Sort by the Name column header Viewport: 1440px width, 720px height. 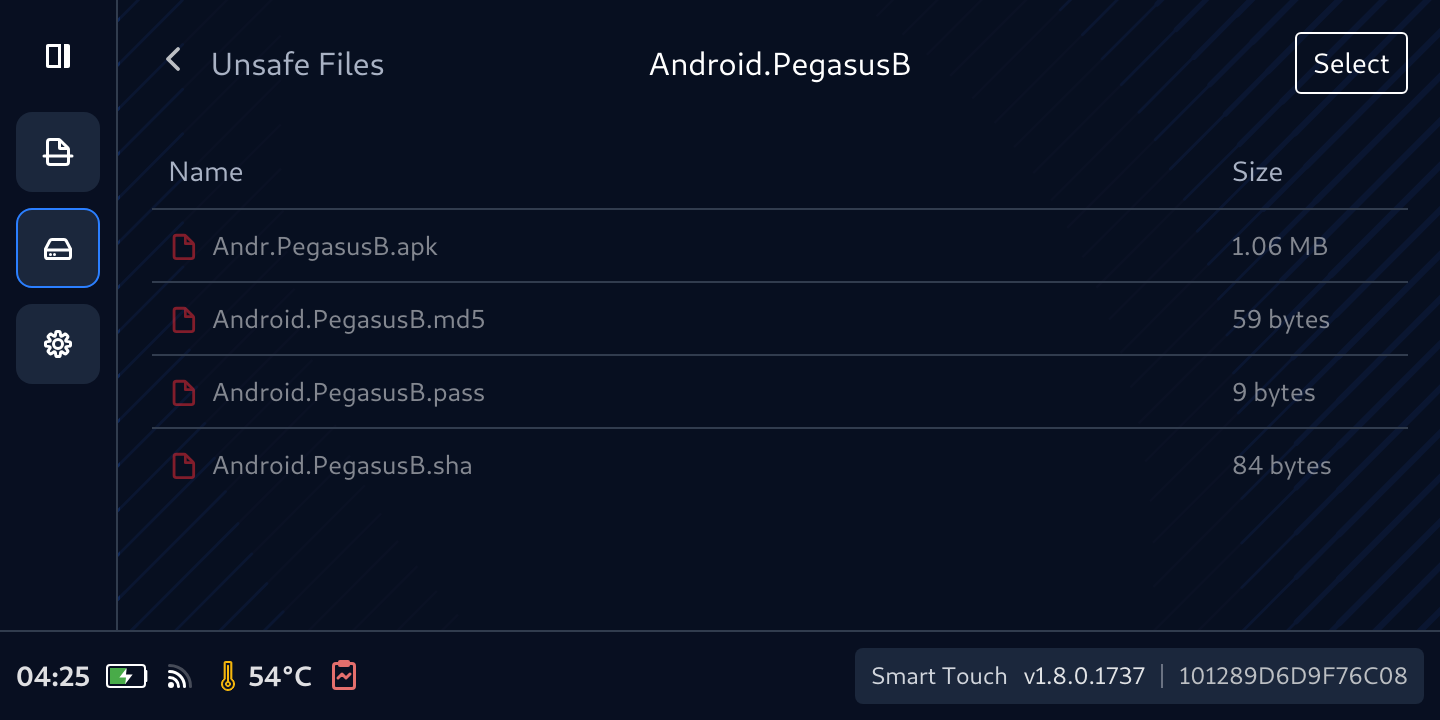click(x=206, y=172)
